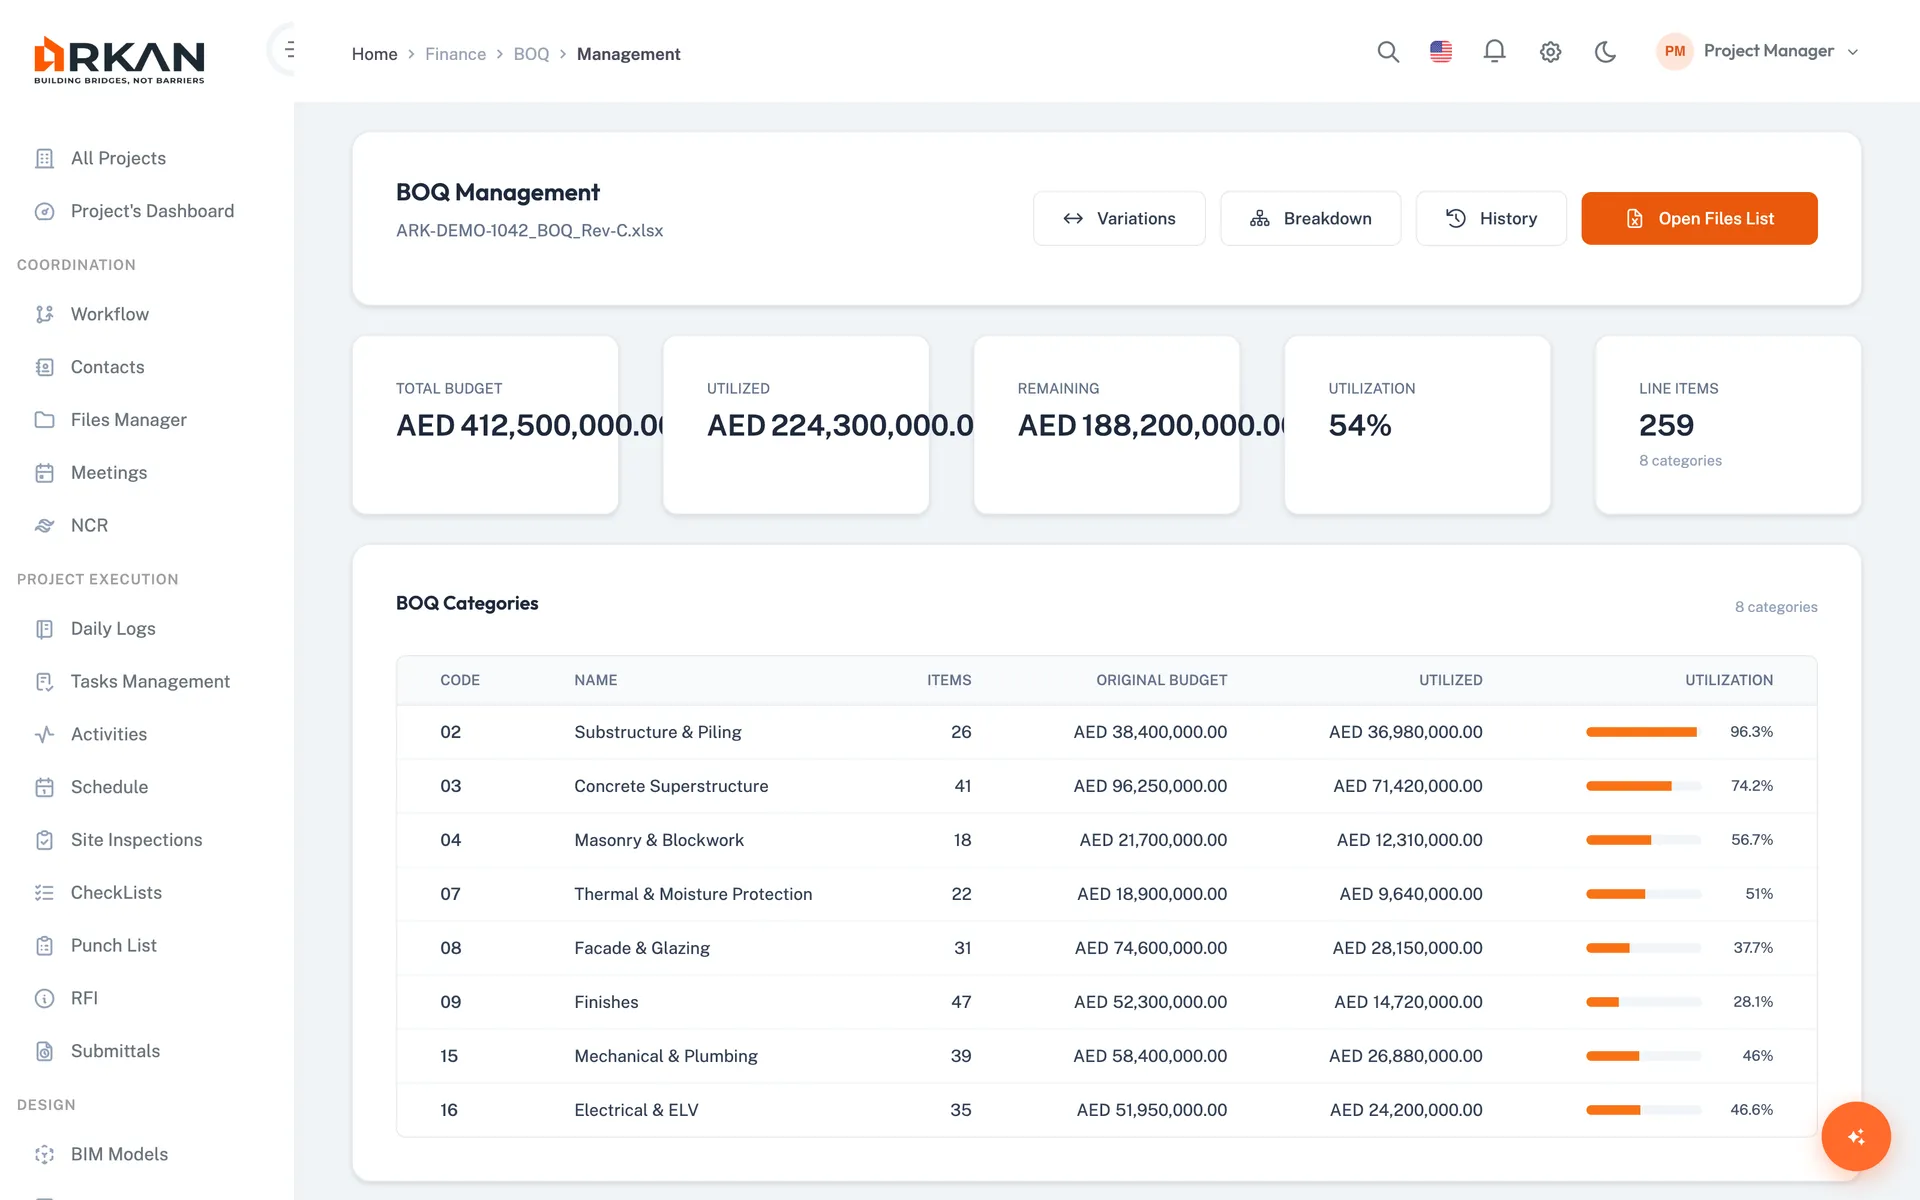Click the notifications bell icon

pos(1494,52)
